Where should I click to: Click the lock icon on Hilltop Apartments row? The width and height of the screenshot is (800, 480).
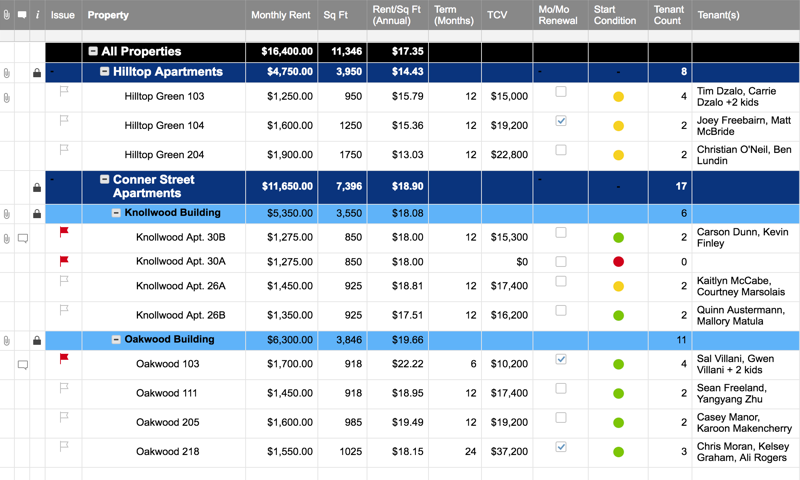point(37,73)
